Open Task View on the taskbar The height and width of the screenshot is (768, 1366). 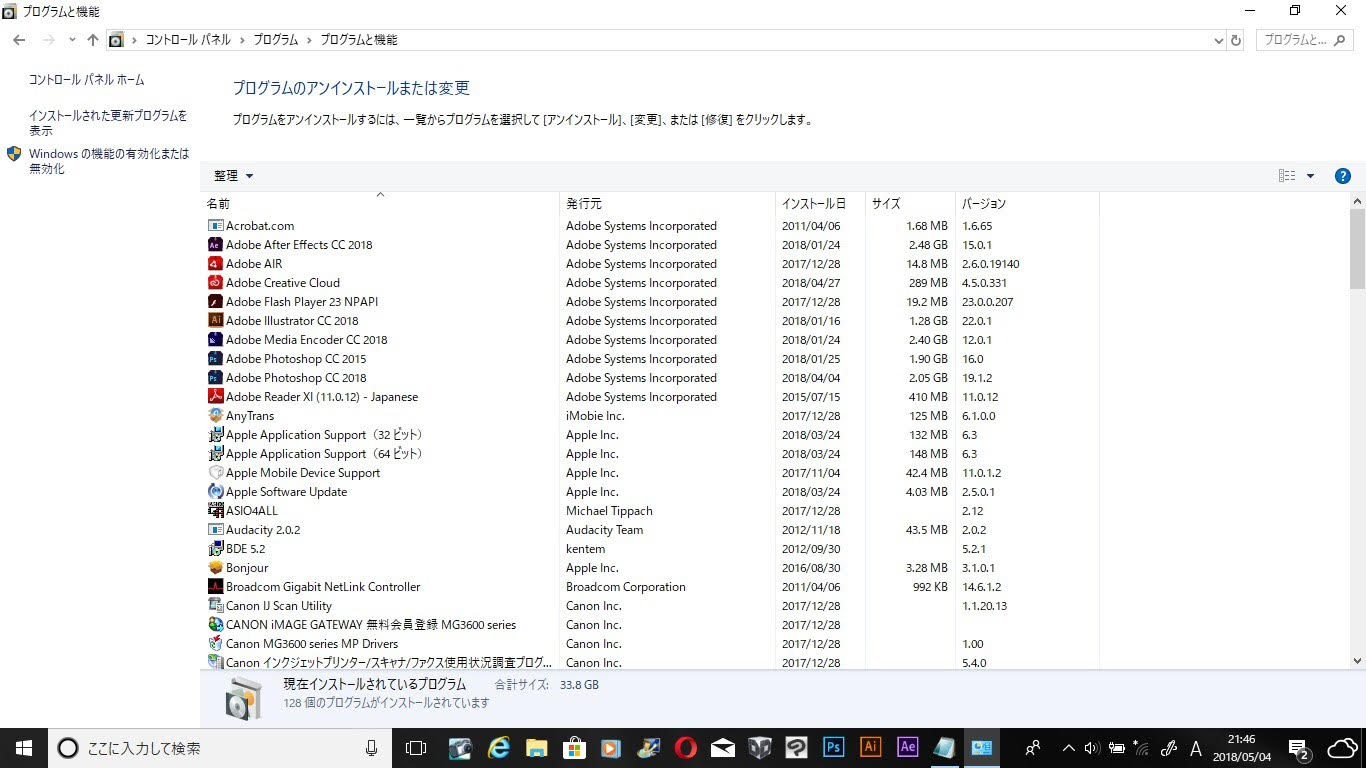coord(415,747)
